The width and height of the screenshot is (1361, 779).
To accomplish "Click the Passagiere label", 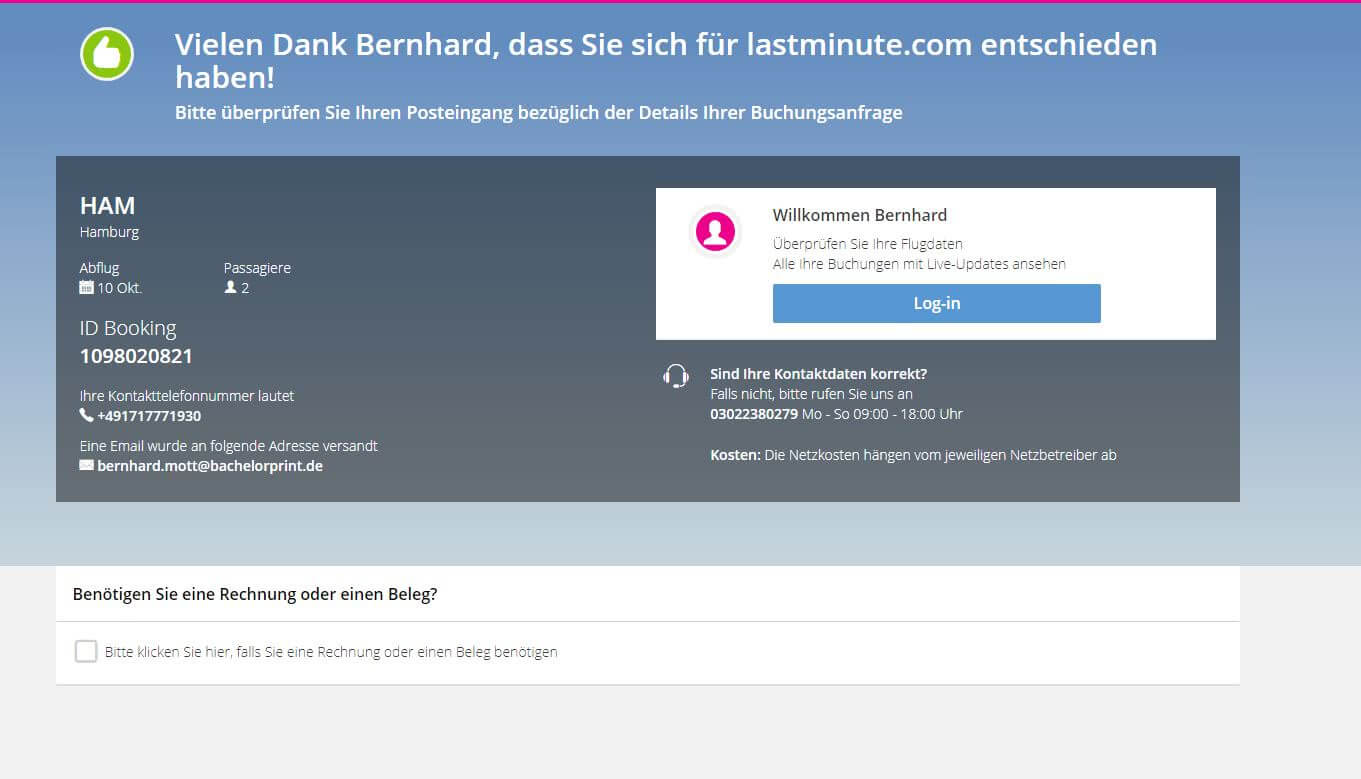I will [257, 268].
